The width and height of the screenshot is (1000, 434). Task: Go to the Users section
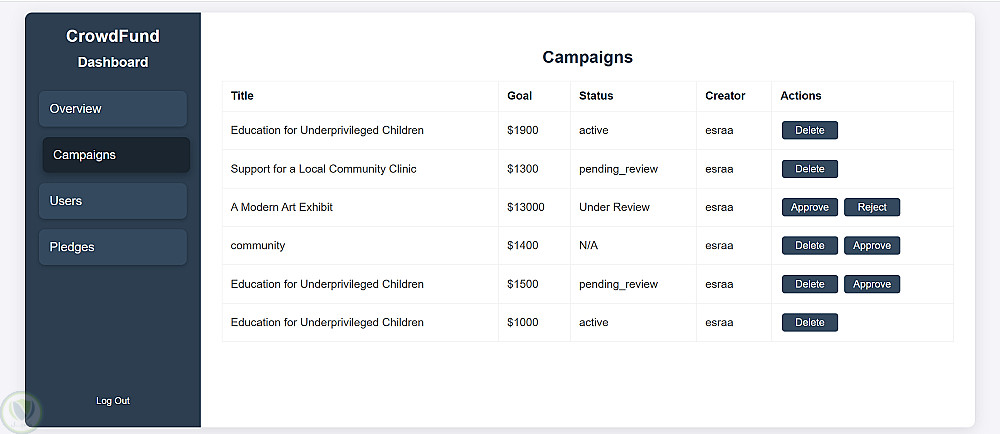(x=113, y=201)
